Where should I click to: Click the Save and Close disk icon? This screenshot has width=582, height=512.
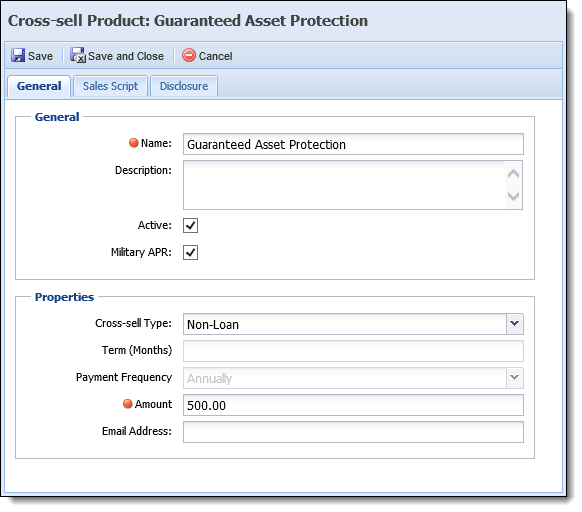pos(78,55)
